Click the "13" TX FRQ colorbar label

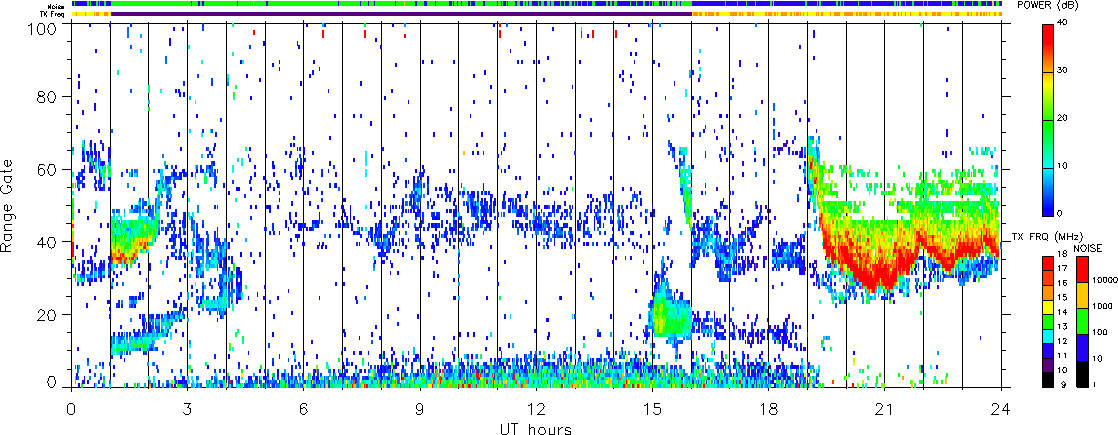click(1062, 327)
